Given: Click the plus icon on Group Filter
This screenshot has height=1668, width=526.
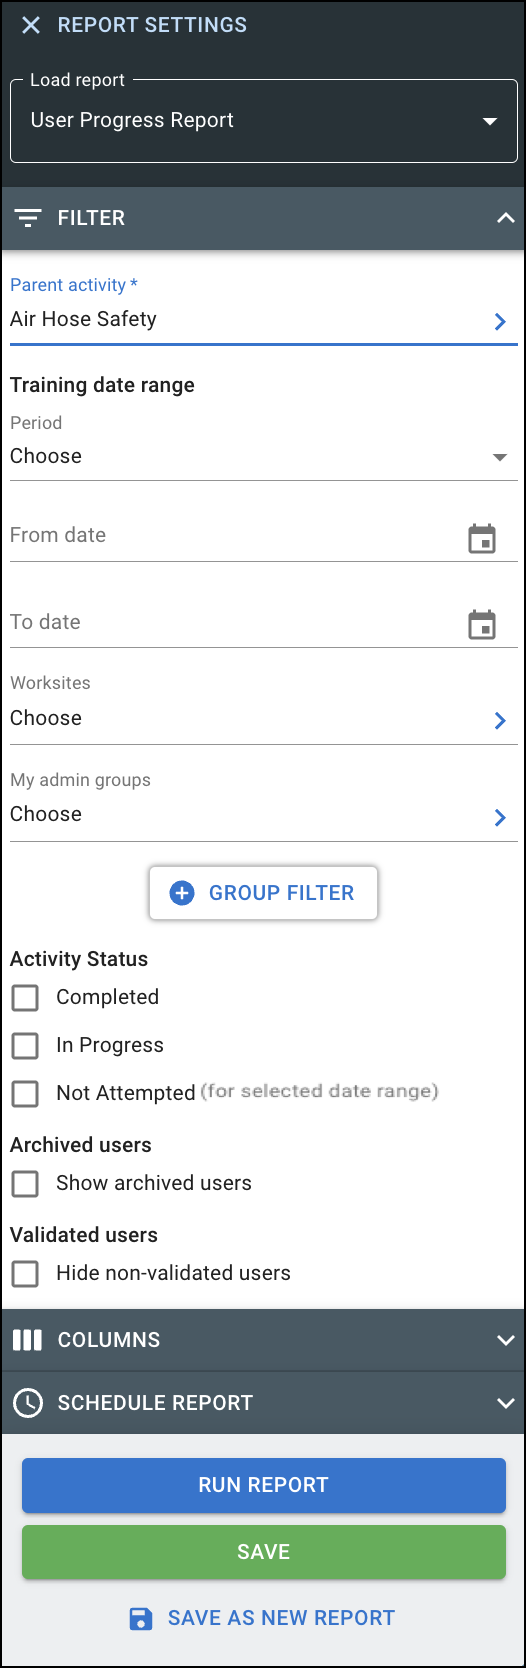Looking at the screenshot, I should point(182,893).
